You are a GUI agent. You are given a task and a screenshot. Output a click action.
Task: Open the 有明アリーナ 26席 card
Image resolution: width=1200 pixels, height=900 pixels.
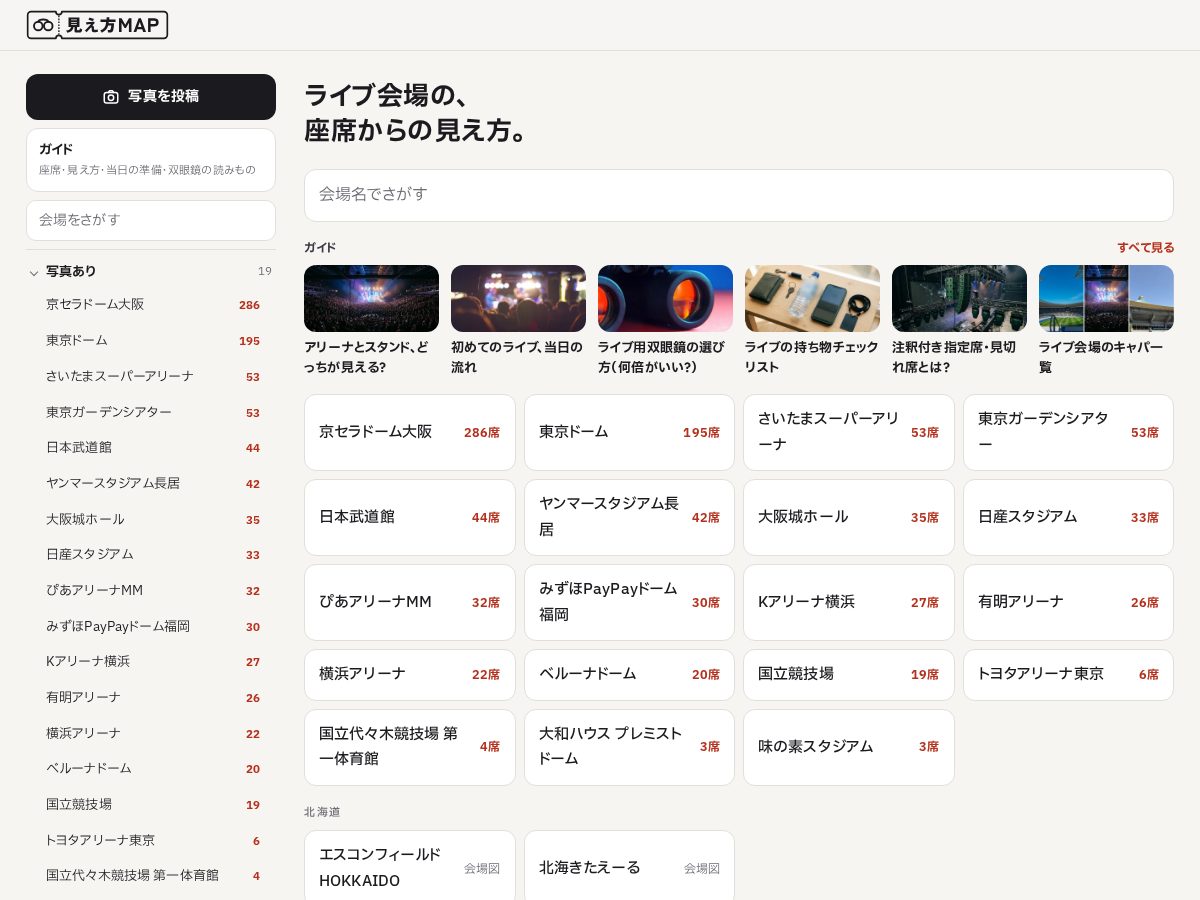pos(1068,603)
